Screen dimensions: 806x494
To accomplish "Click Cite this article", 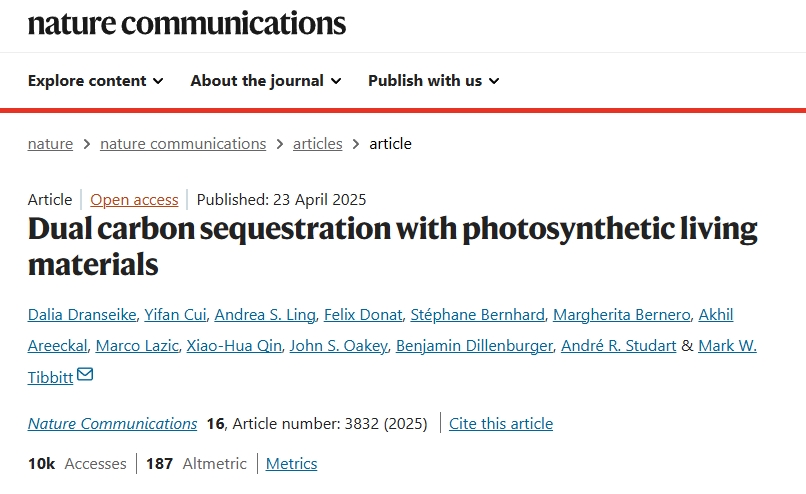I will point(501,423).
